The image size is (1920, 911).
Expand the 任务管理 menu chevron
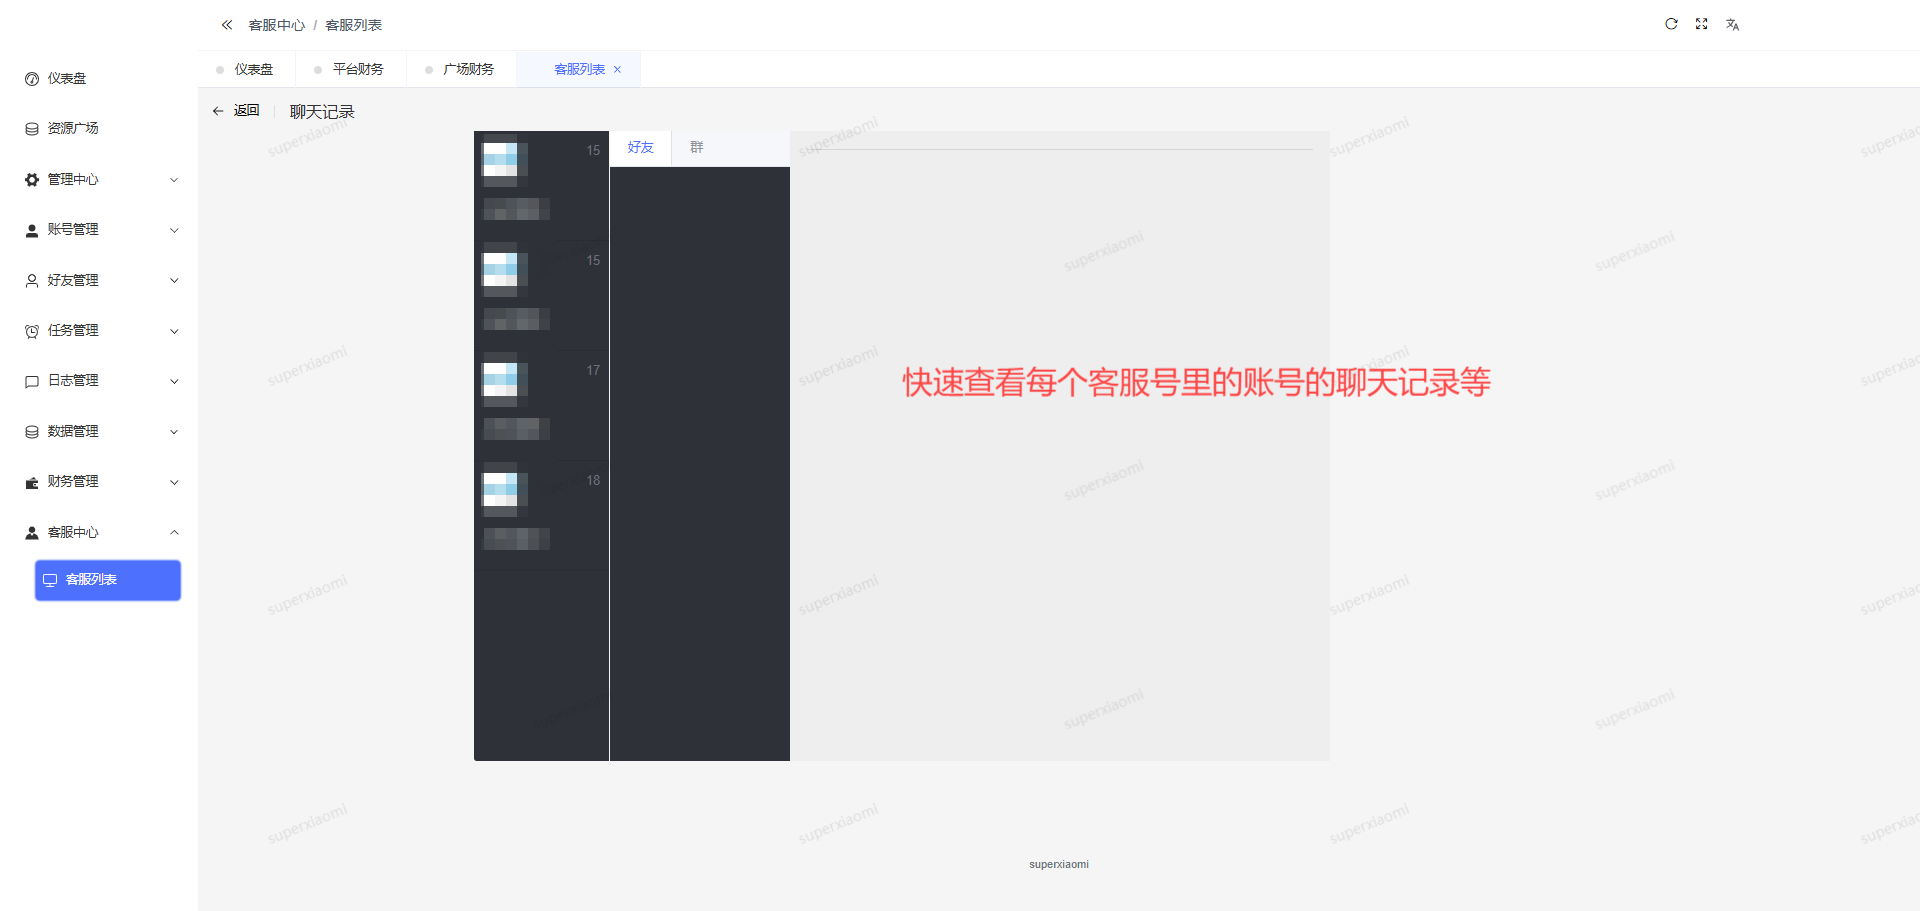click(x=174, y=331)
